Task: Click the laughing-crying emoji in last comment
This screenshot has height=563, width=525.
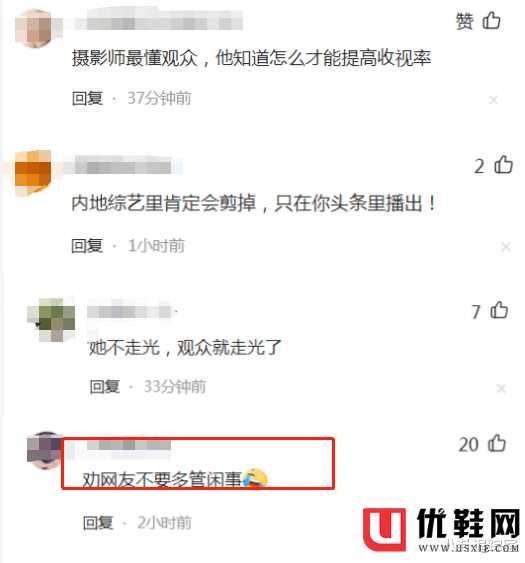Action: point(255,478)
